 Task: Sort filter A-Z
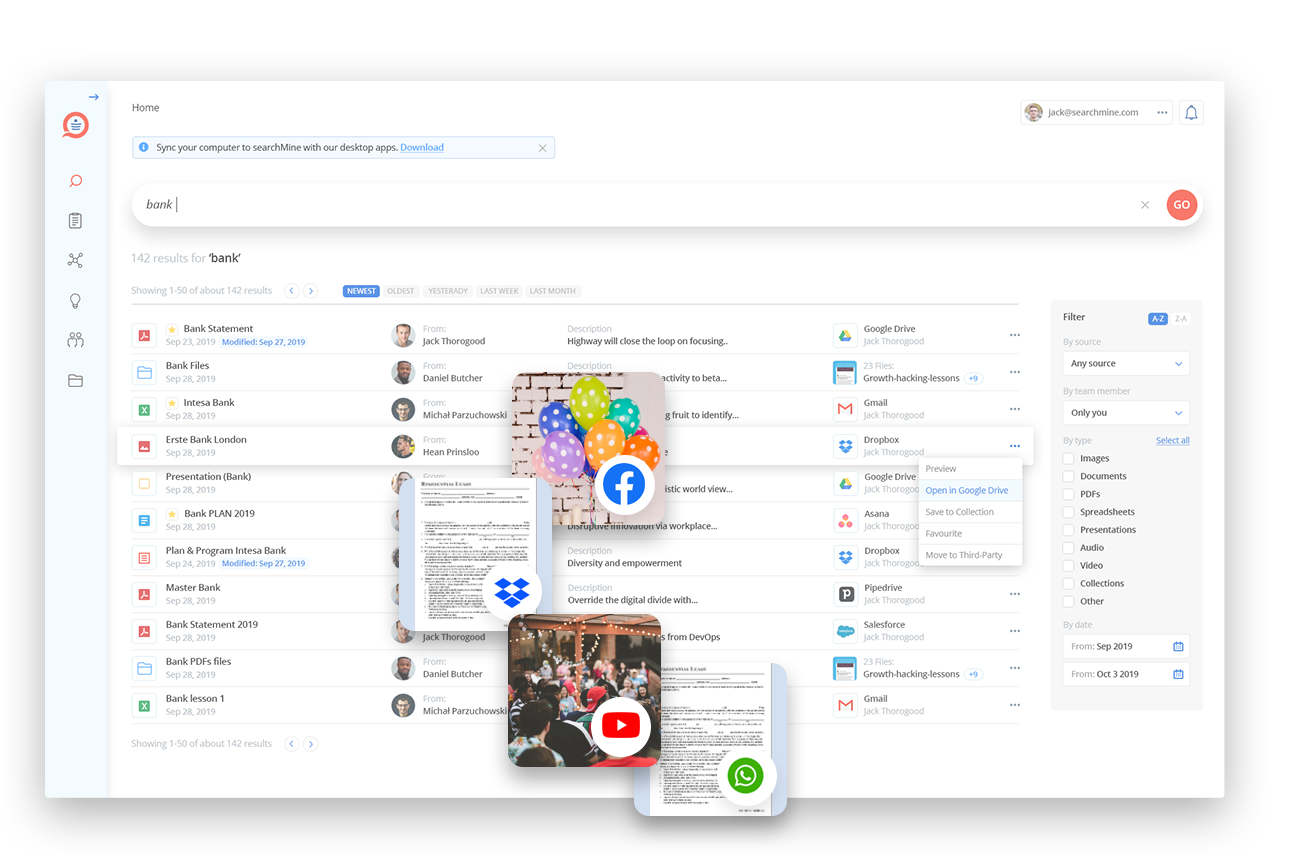tap(1158, 319)
